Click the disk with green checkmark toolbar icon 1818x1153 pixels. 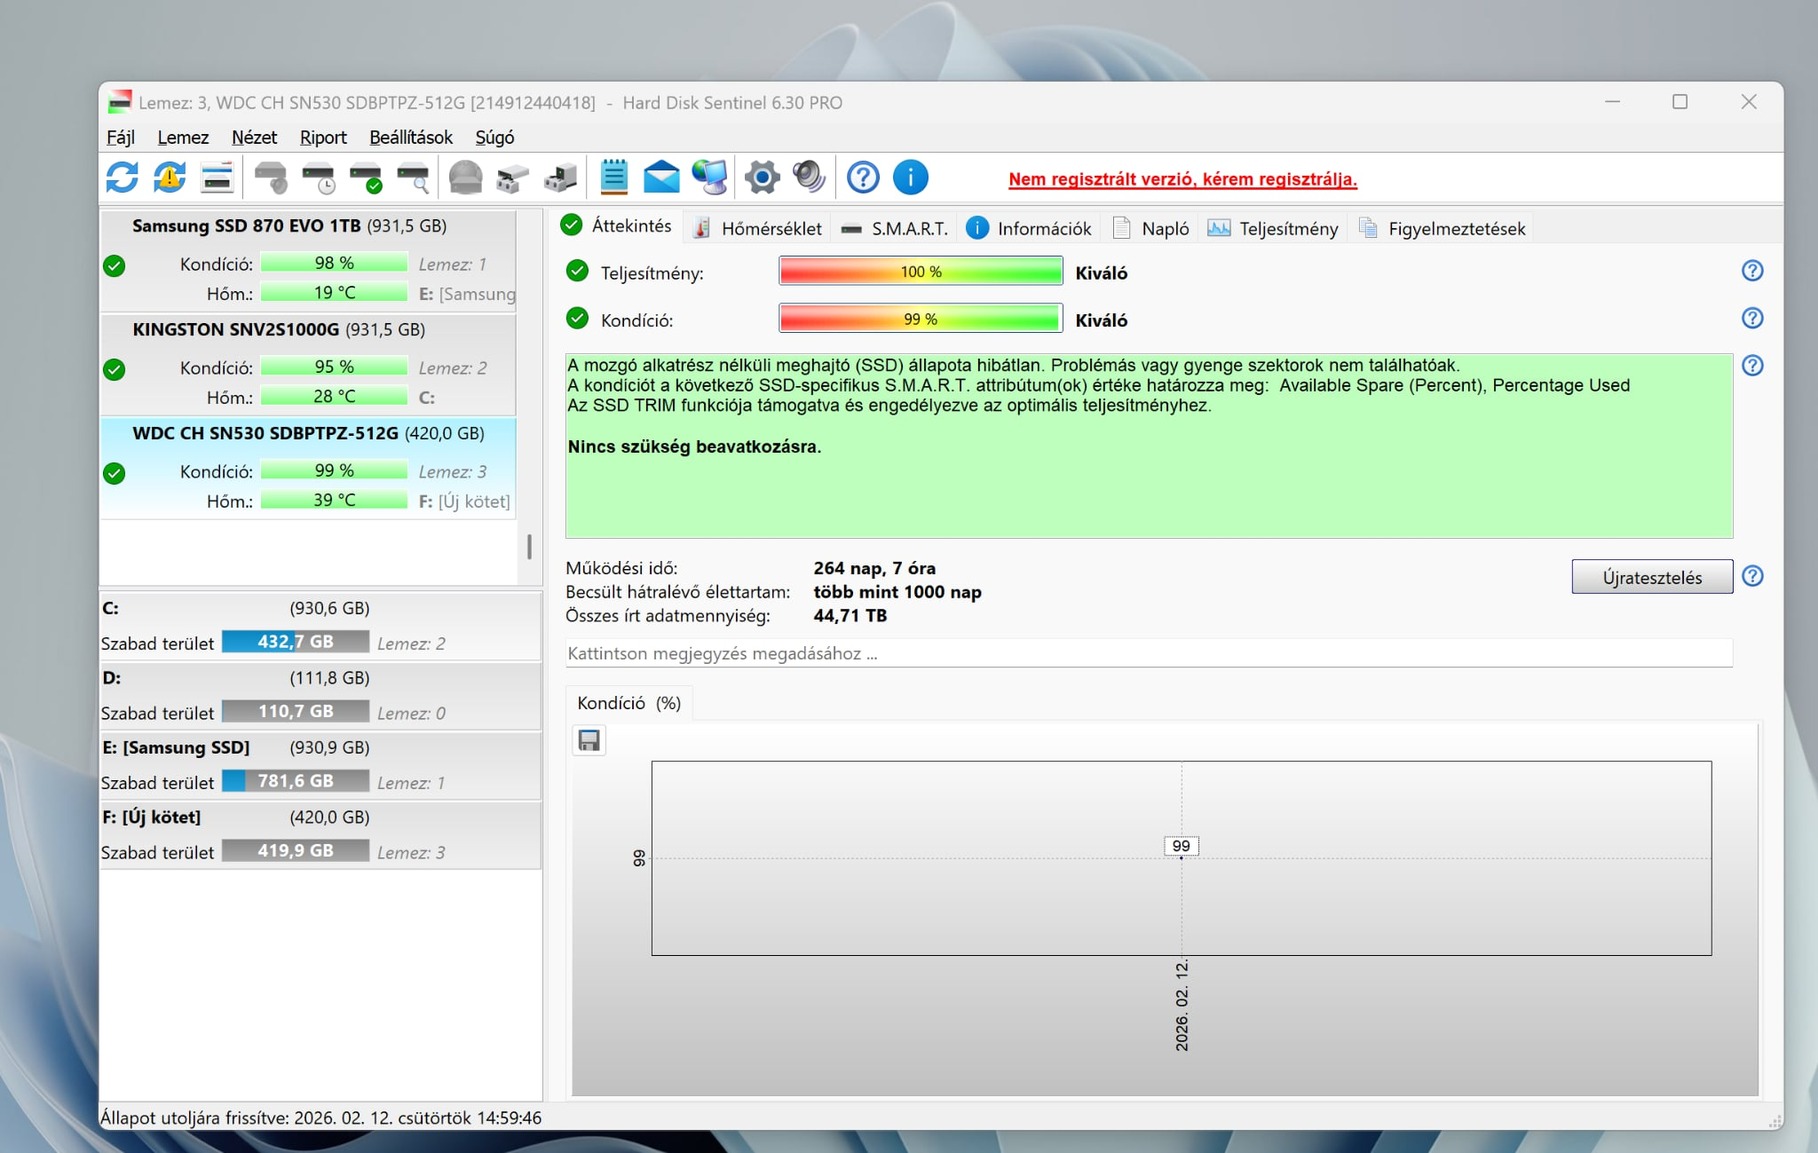[366, 178]
